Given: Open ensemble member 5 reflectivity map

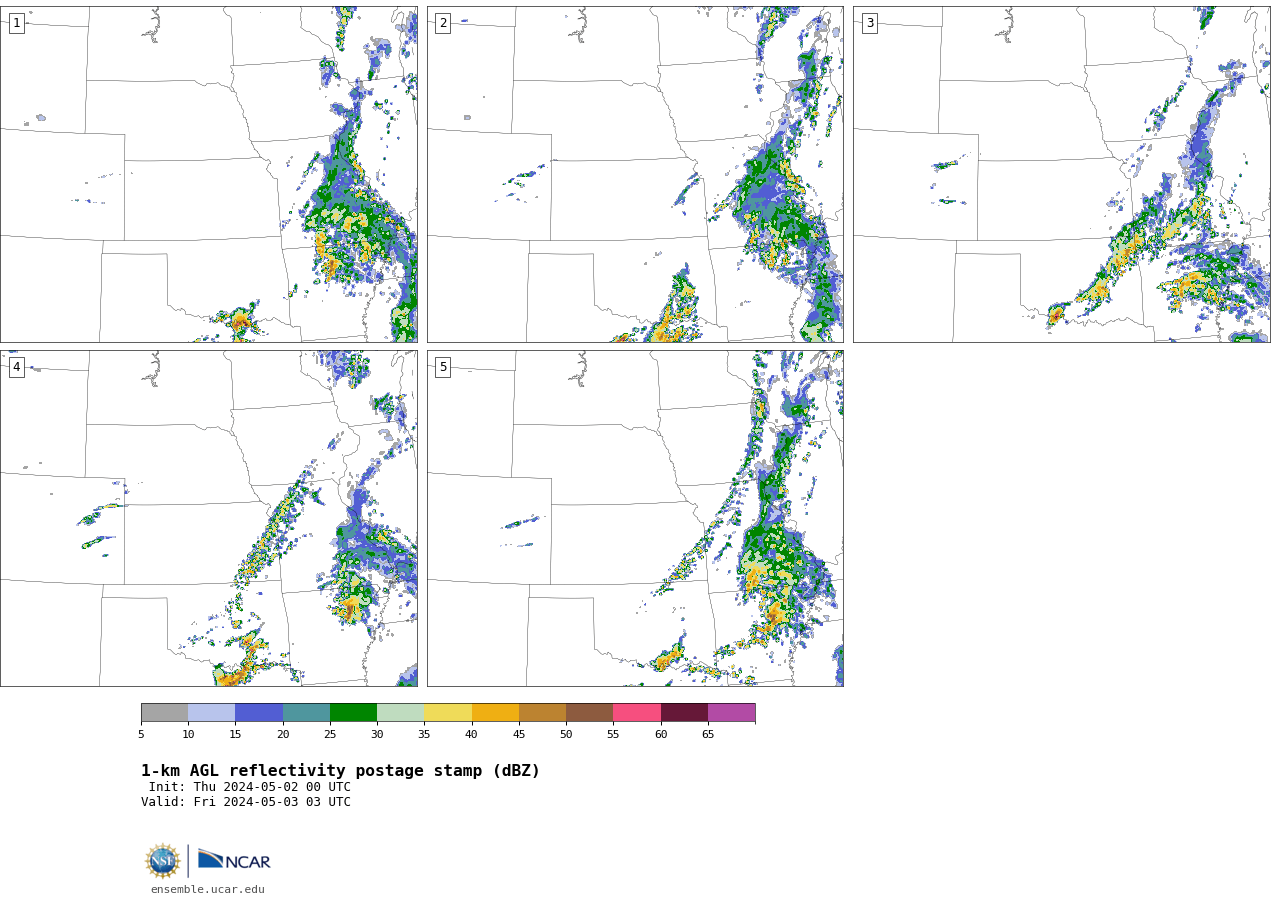Looking at the screenshot, I should [x=635, y=518].
